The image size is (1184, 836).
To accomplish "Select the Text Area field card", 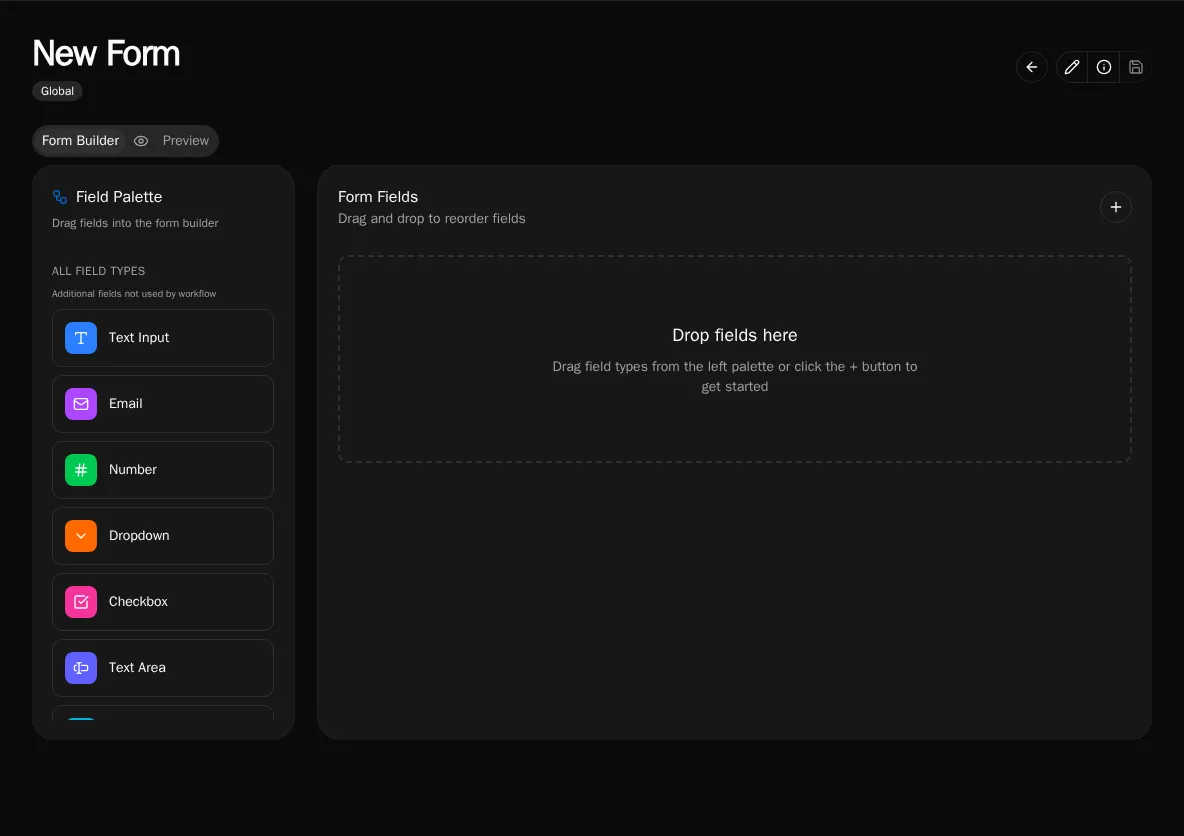I will tap(162, 668).
